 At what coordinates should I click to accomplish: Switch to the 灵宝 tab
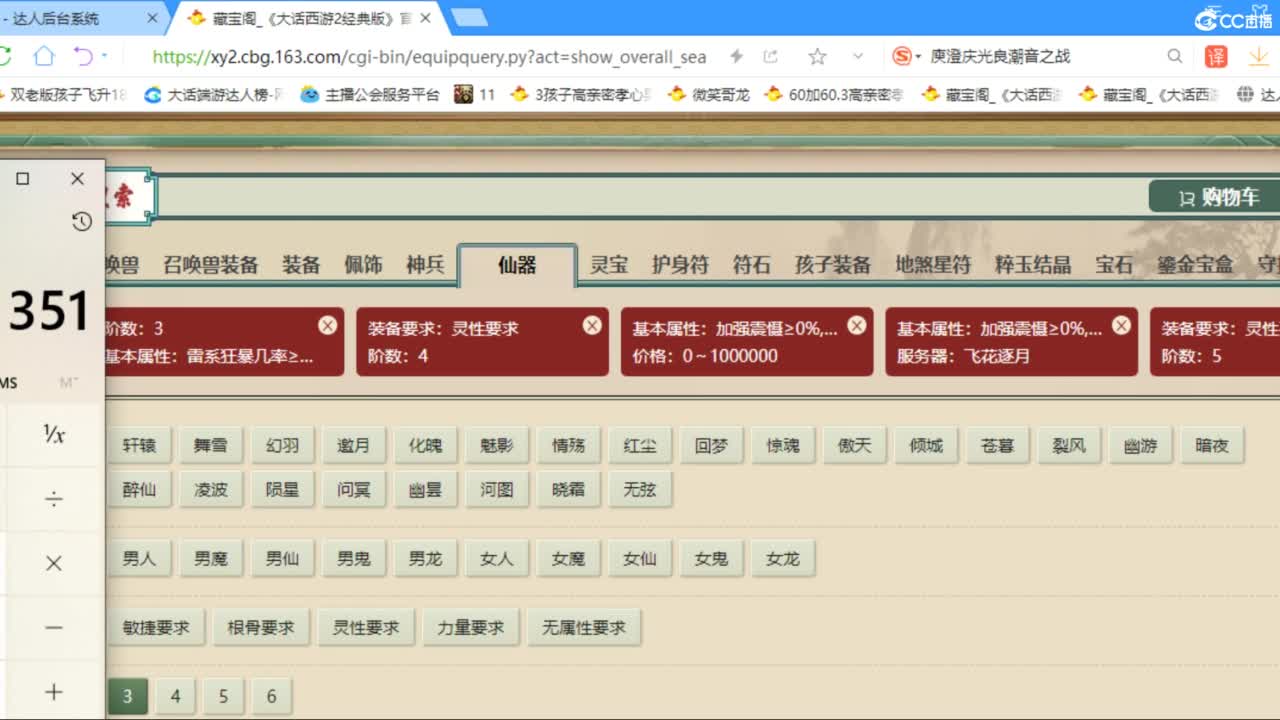pos(609,265)
